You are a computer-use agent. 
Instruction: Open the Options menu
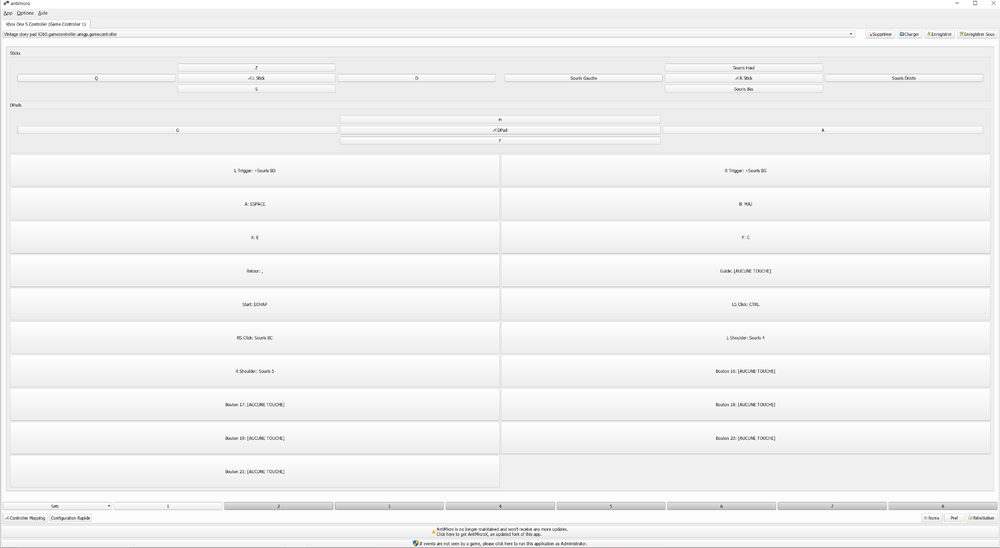click(x=25, y=13)
